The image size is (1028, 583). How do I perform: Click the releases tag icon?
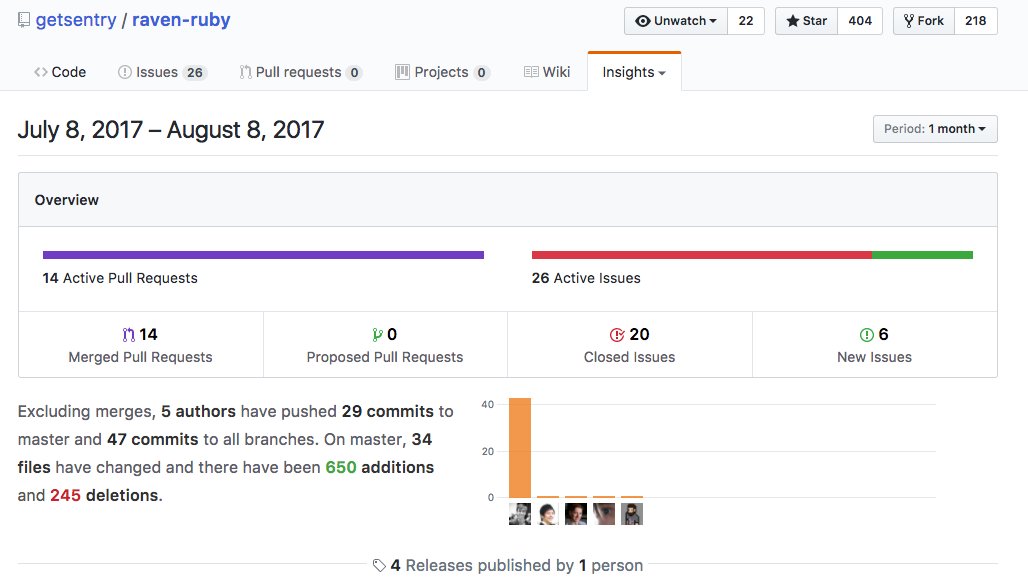pos(379,565)
